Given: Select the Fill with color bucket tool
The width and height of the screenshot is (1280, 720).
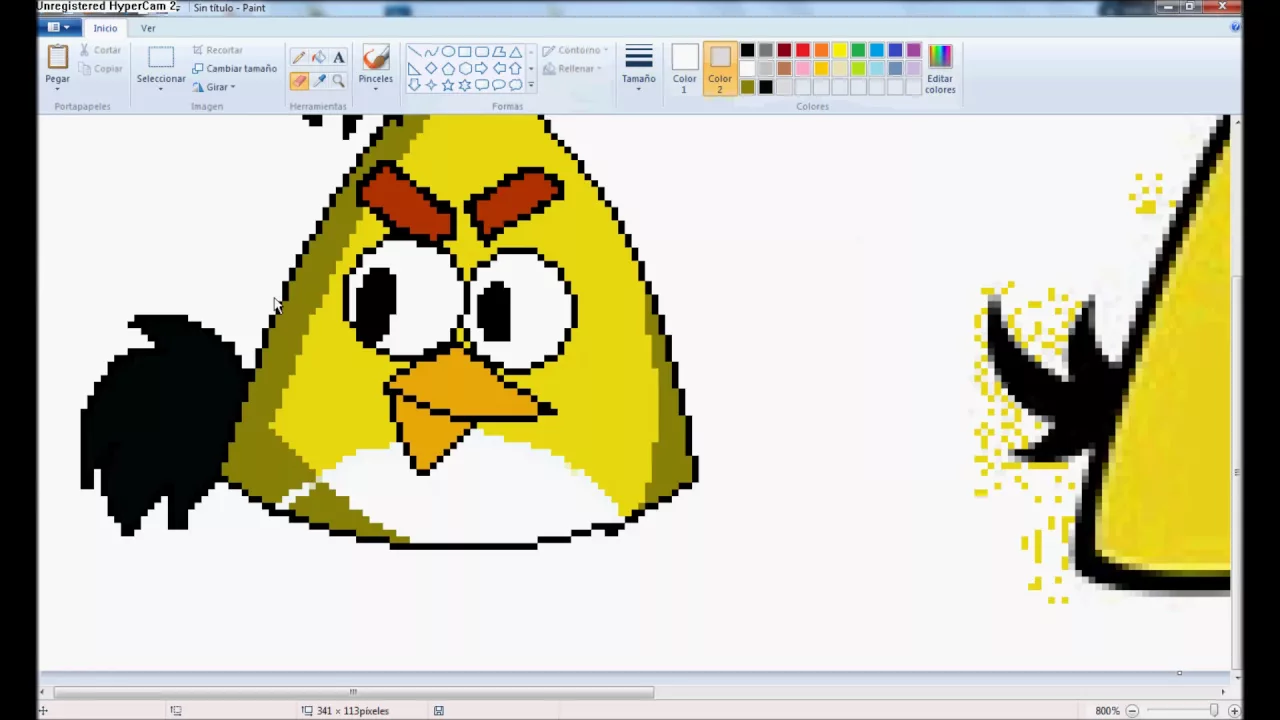Looking at the screenshot, I should click(318, 58).
